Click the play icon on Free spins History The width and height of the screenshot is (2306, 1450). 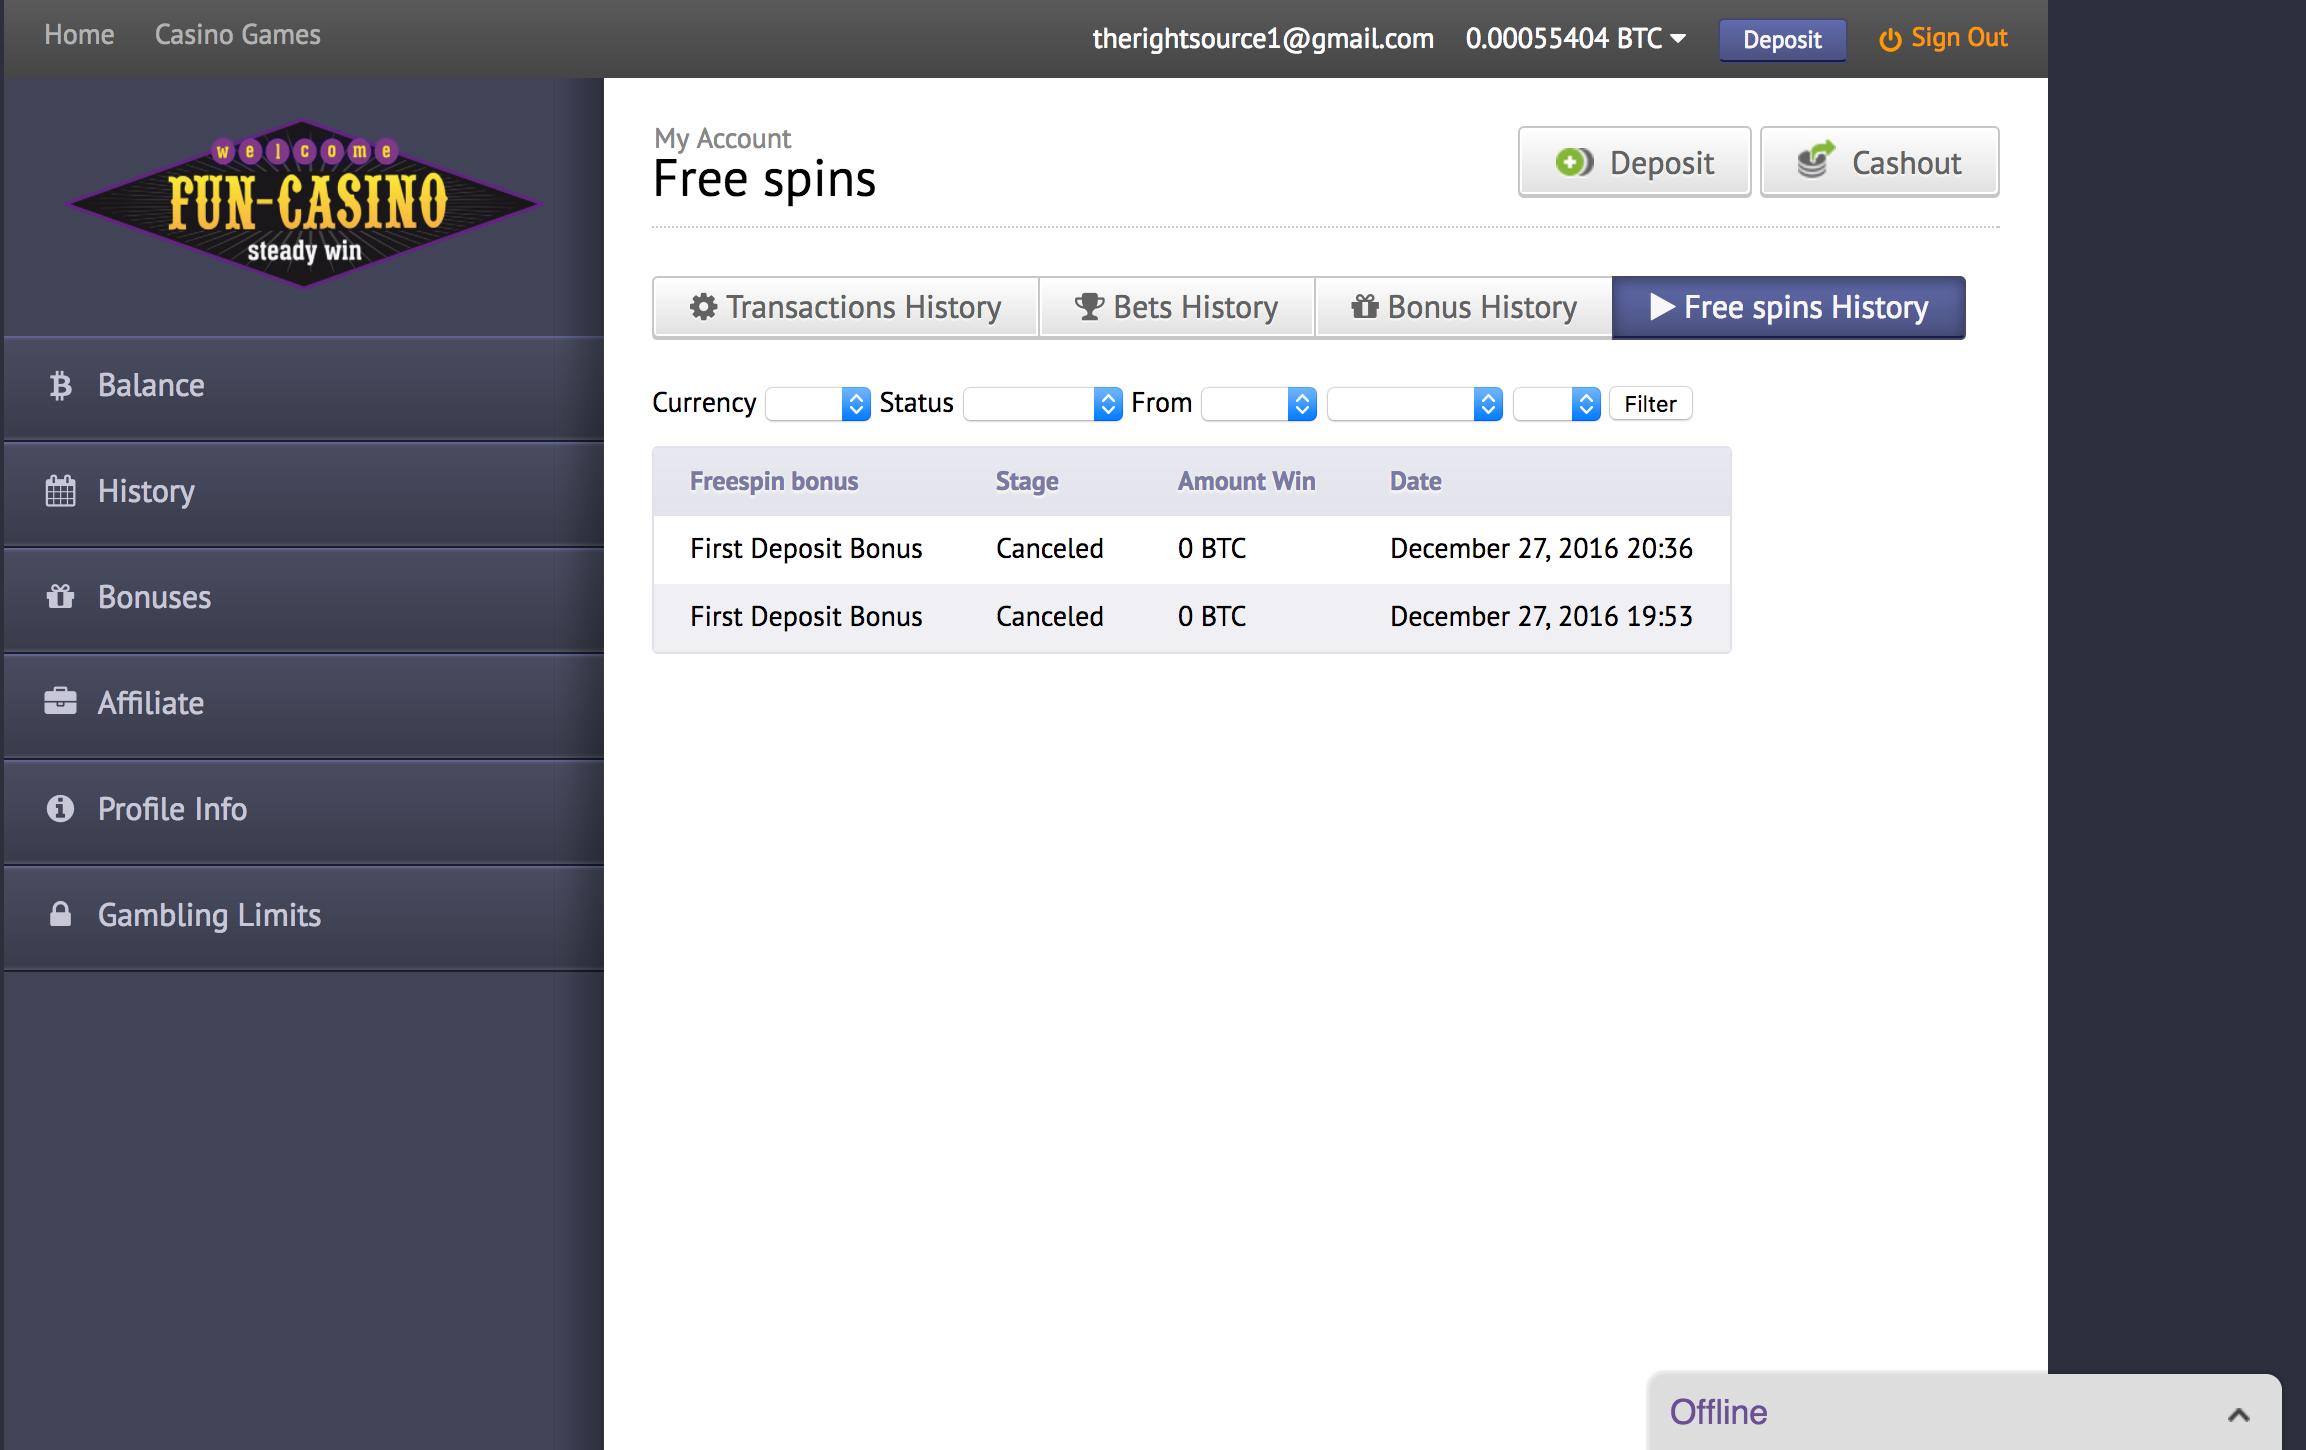tap(1662, 307)
